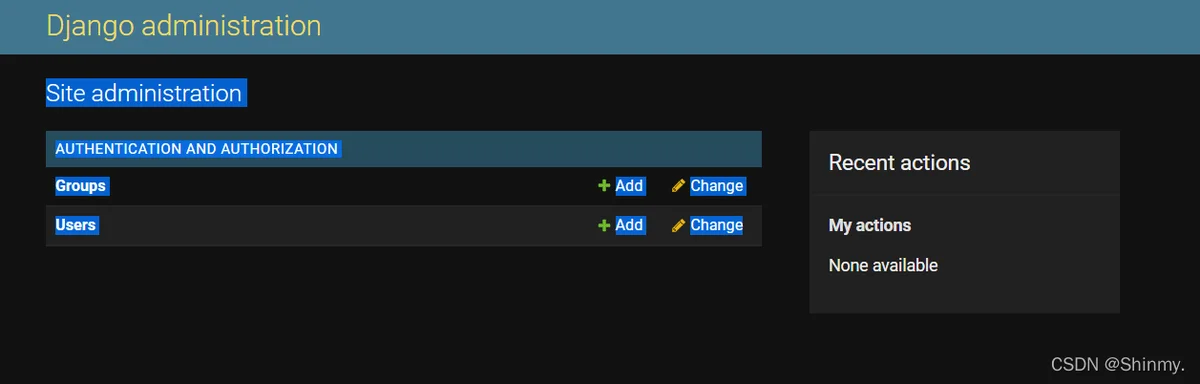Open the Groups model link
The width and height of the screenshot is (1200, 384).
(81, 186)
